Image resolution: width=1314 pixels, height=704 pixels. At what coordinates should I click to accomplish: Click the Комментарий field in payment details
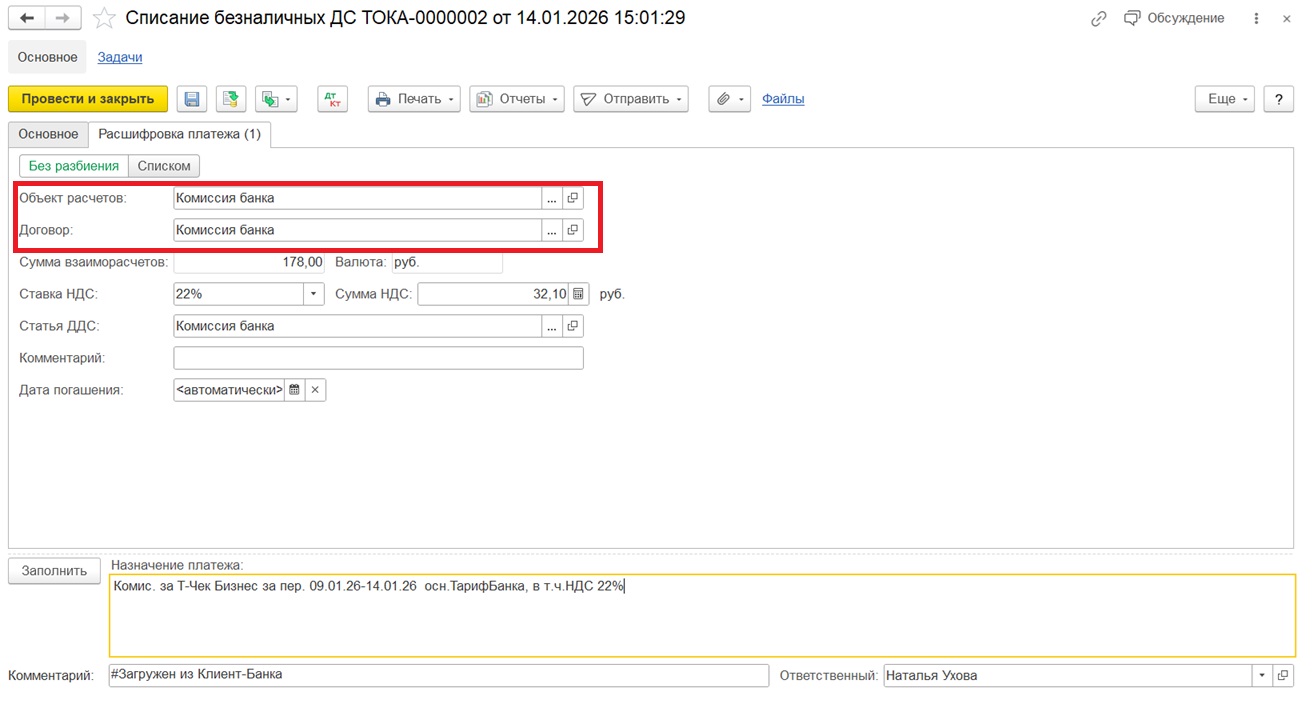(378, 358)
